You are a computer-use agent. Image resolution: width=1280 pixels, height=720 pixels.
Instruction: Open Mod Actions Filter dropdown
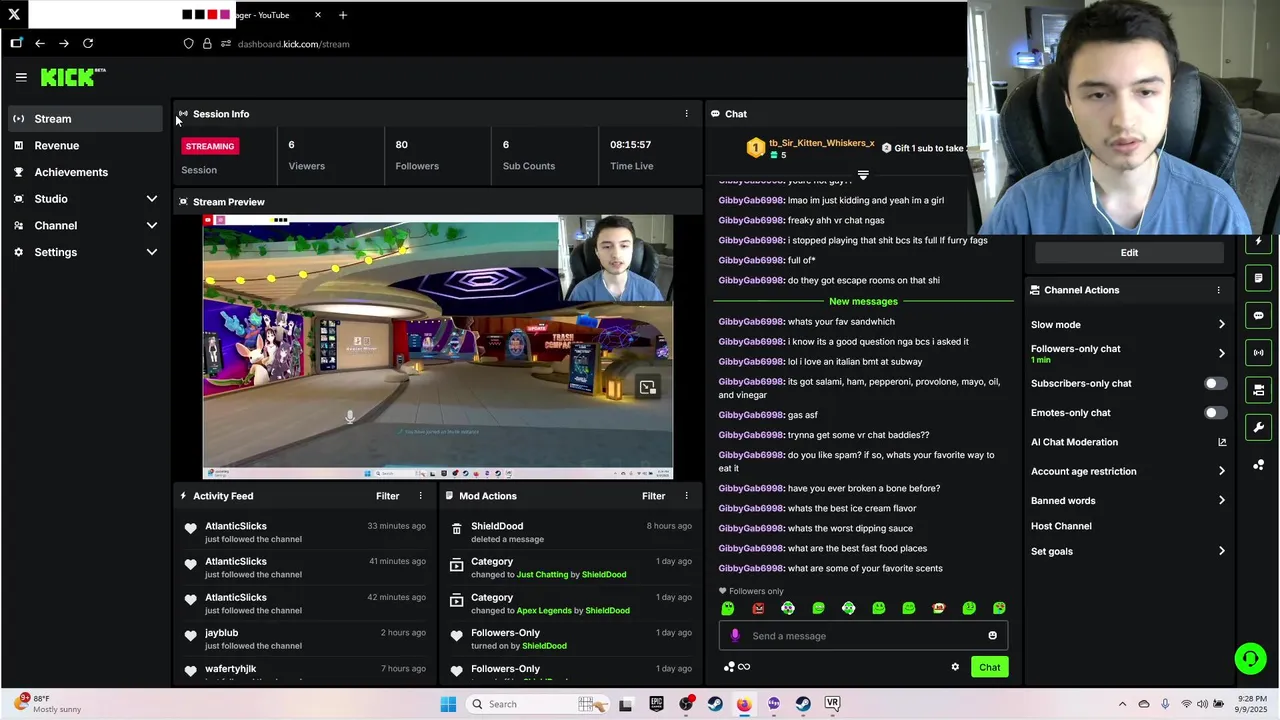point(653,496)
